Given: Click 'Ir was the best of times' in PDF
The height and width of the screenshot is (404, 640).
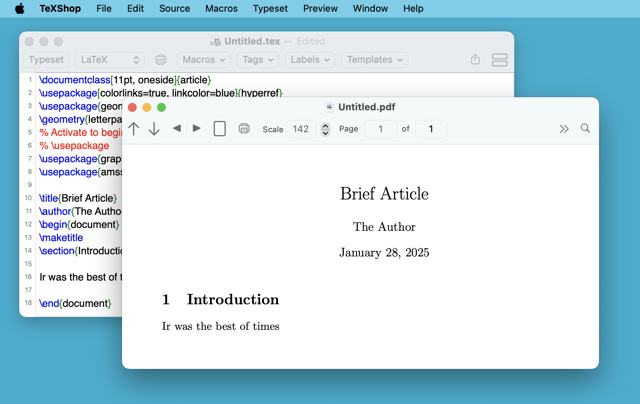Looking at the screenshot, I should click(220, 326).
